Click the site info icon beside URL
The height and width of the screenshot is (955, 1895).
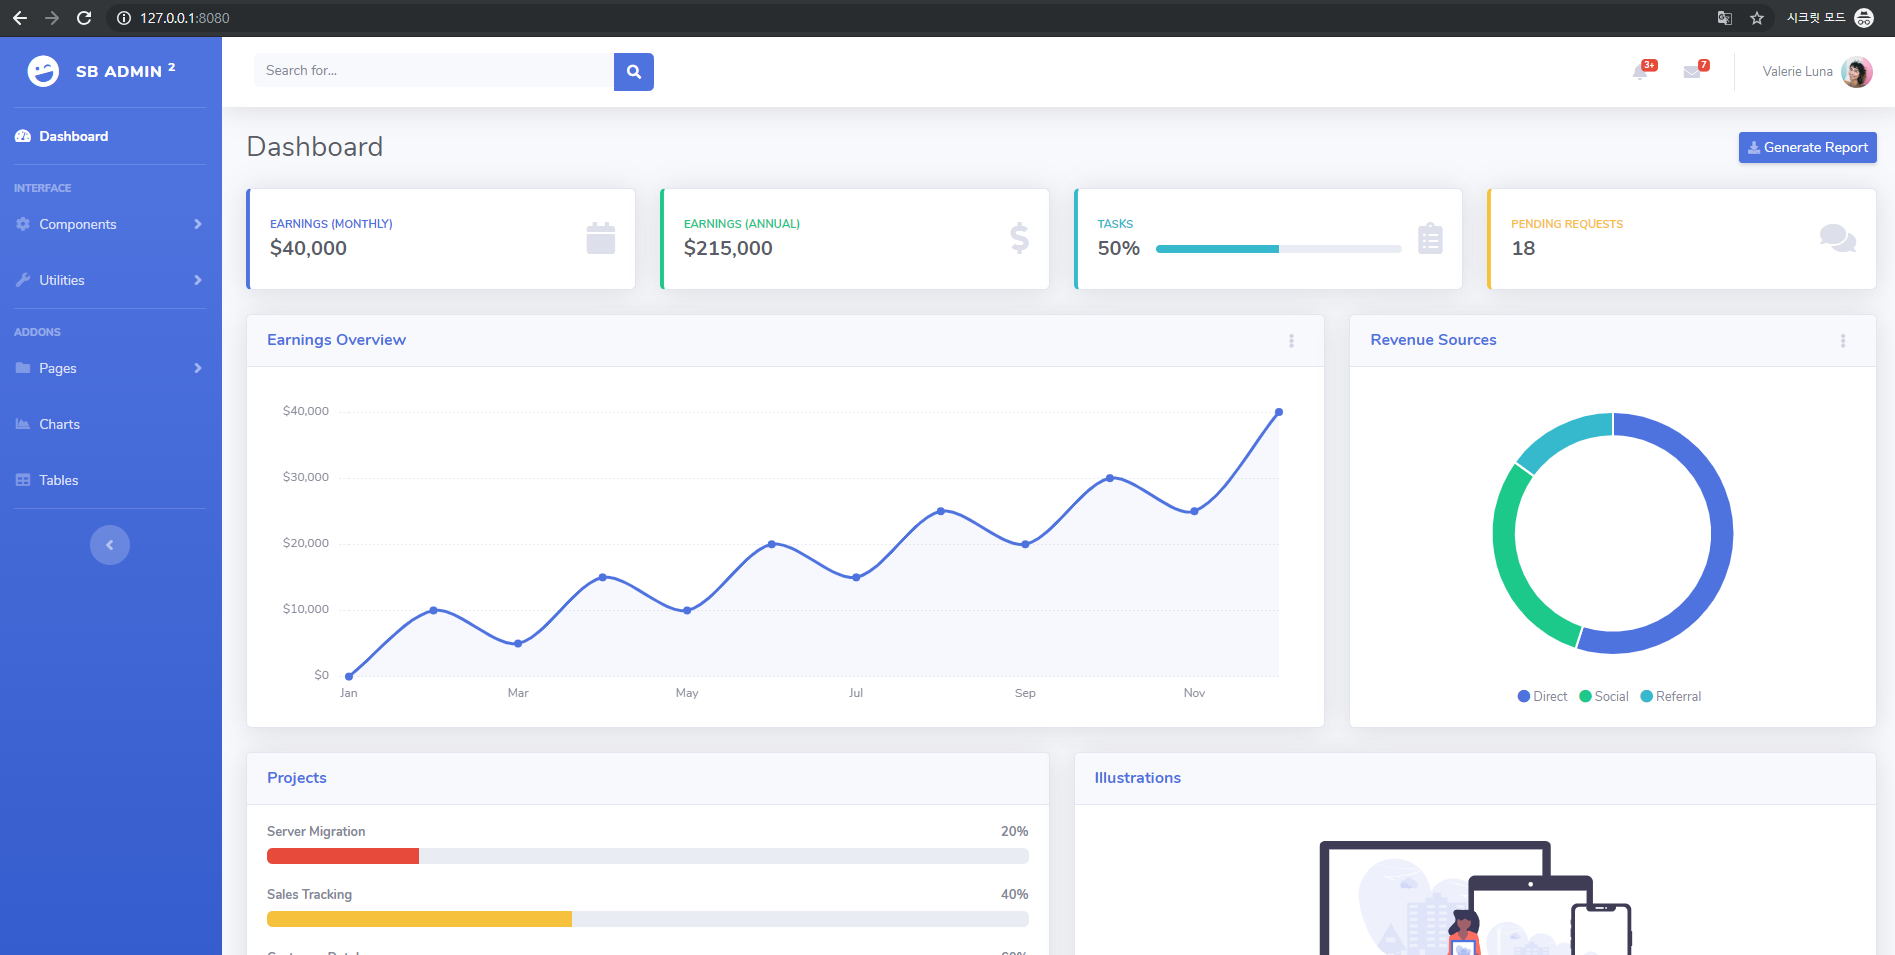tap(124, 18)
